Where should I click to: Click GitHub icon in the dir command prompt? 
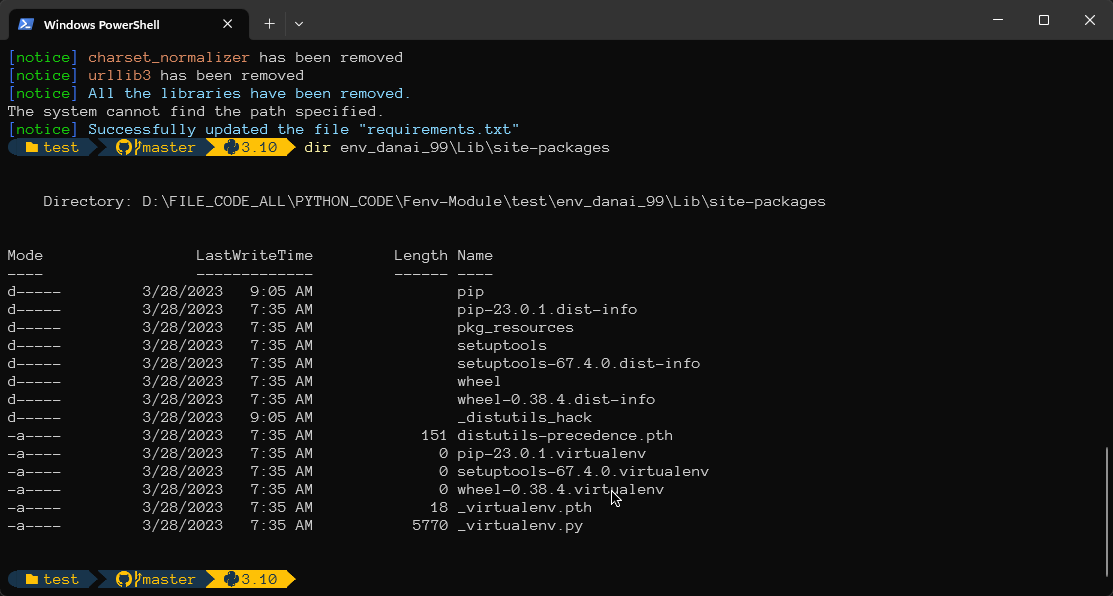coord(125,147)
